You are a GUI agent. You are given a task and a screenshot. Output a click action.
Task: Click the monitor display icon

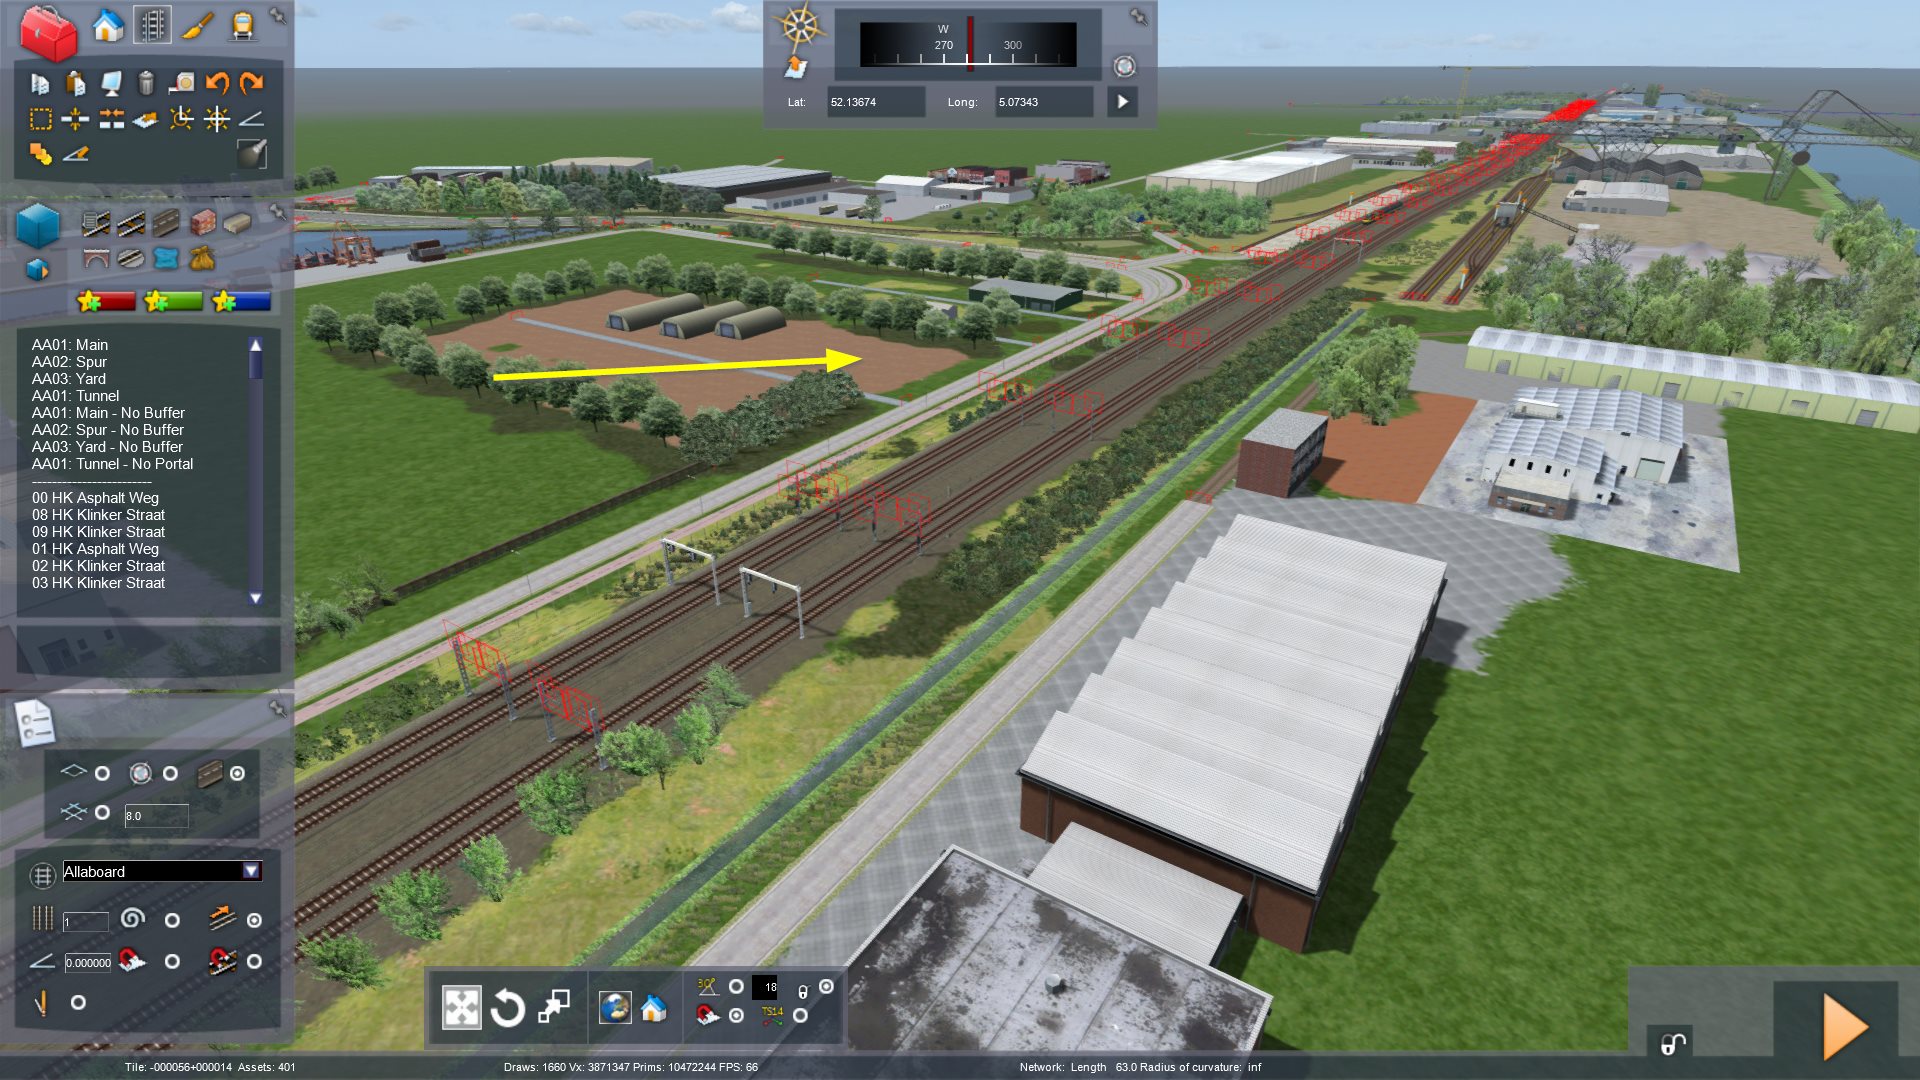(111, 84)
